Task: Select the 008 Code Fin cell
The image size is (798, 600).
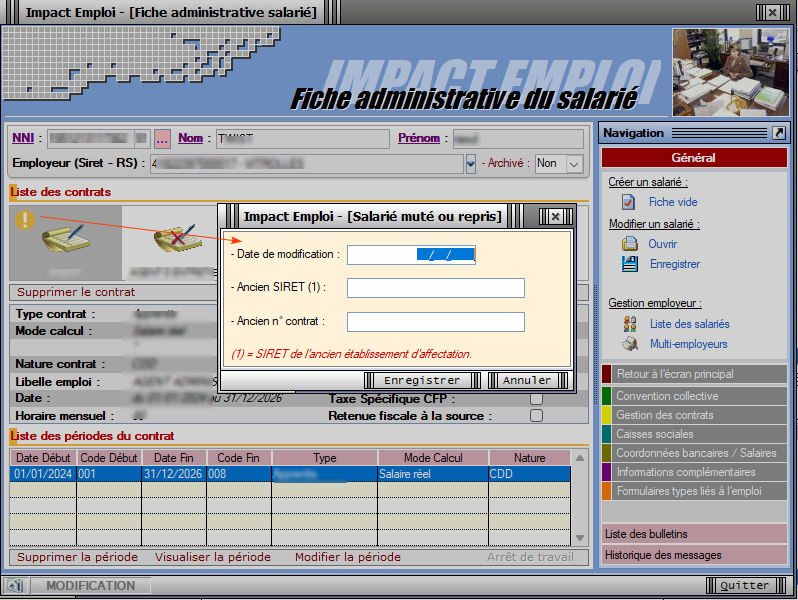Action: coord(238,474)
